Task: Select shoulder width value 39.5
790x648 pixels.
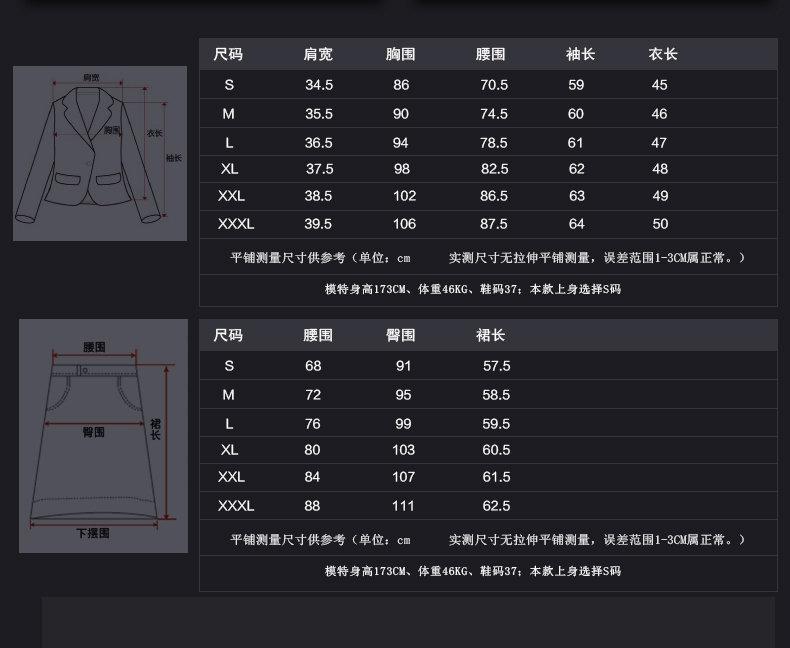Action: pyautogui.click(x=318, y=224)
